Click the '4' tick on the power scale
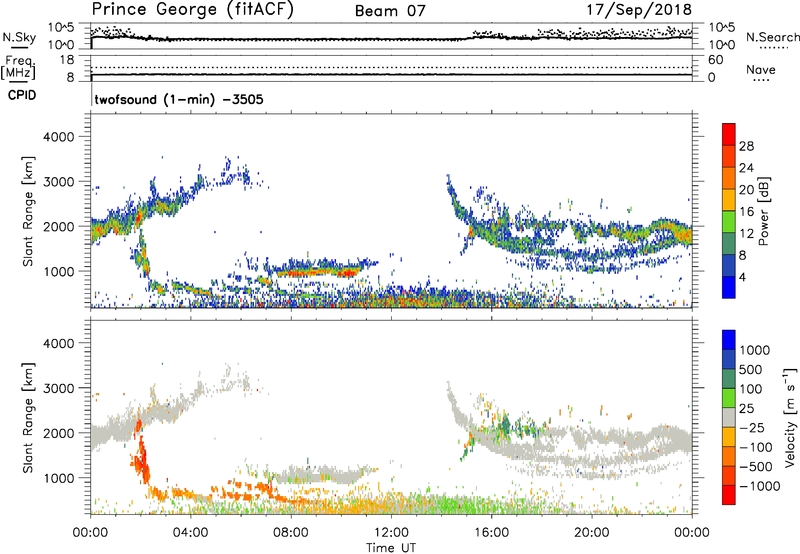This screenshot has height=554, width=800. tap(742, 278)
